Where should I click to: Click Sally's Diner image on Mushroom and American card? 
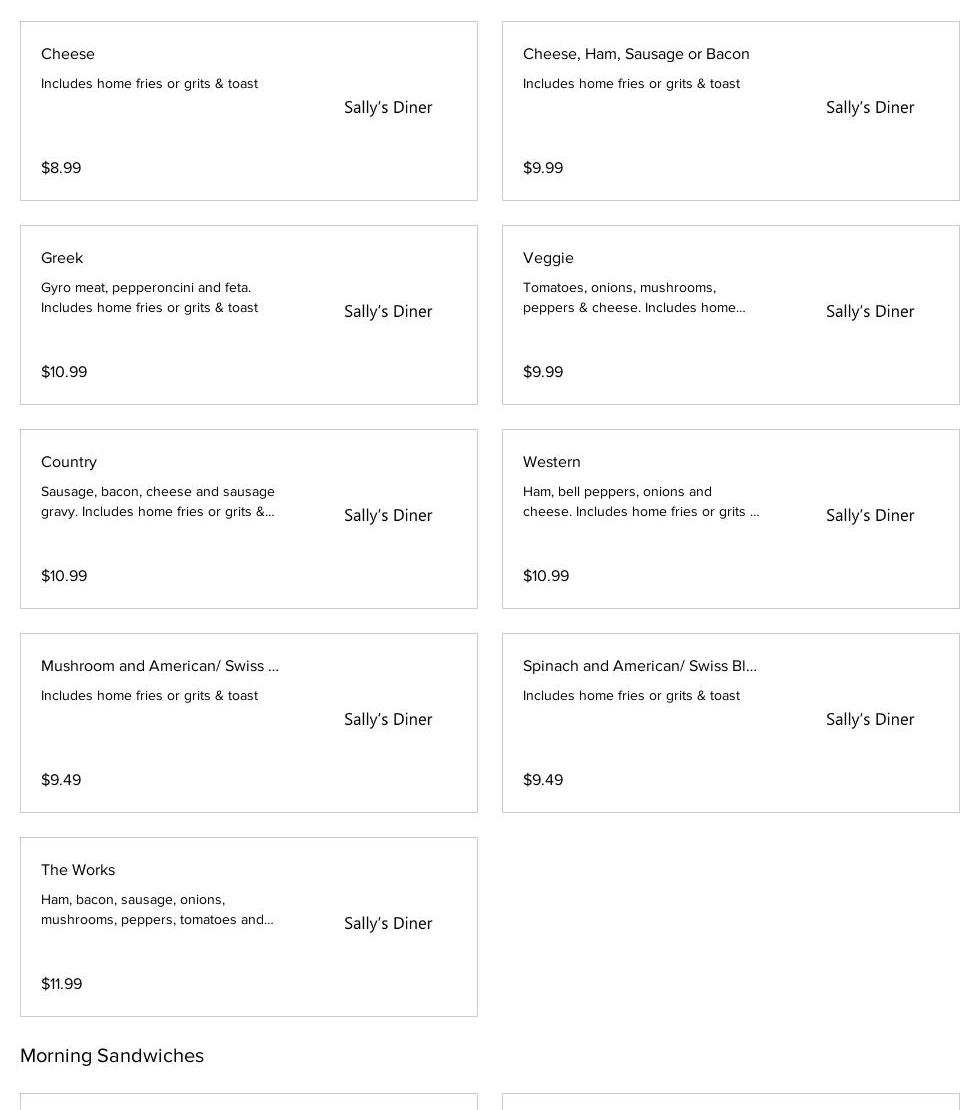pyautogui.click(x=388, y=720)
